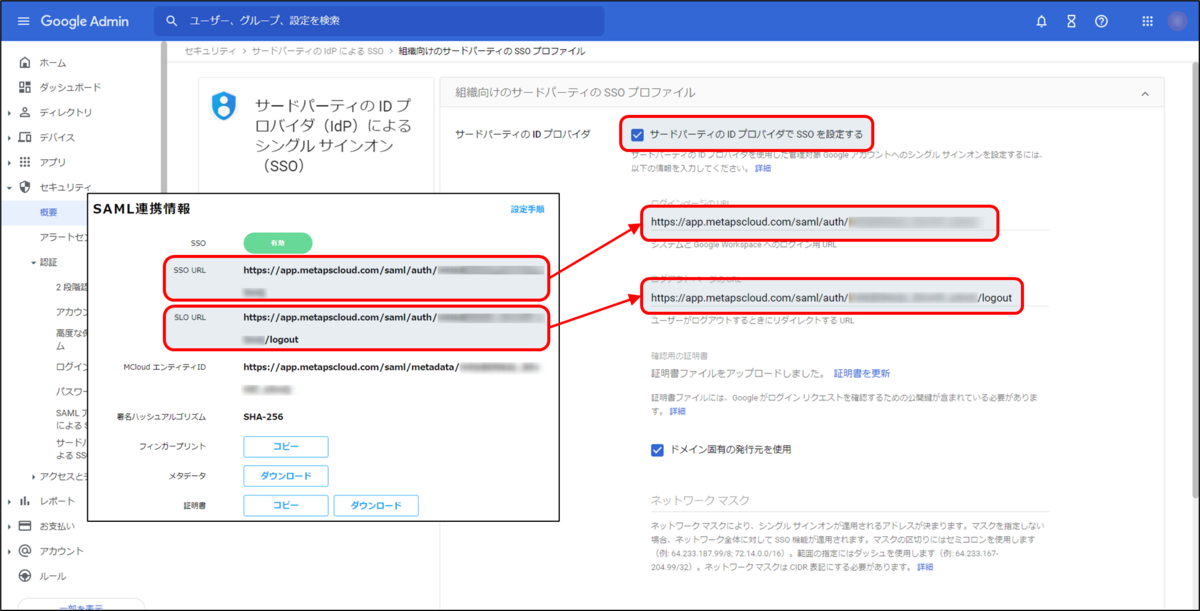
Task: Click コピー button in the 証明書 row
Action: 286,505
